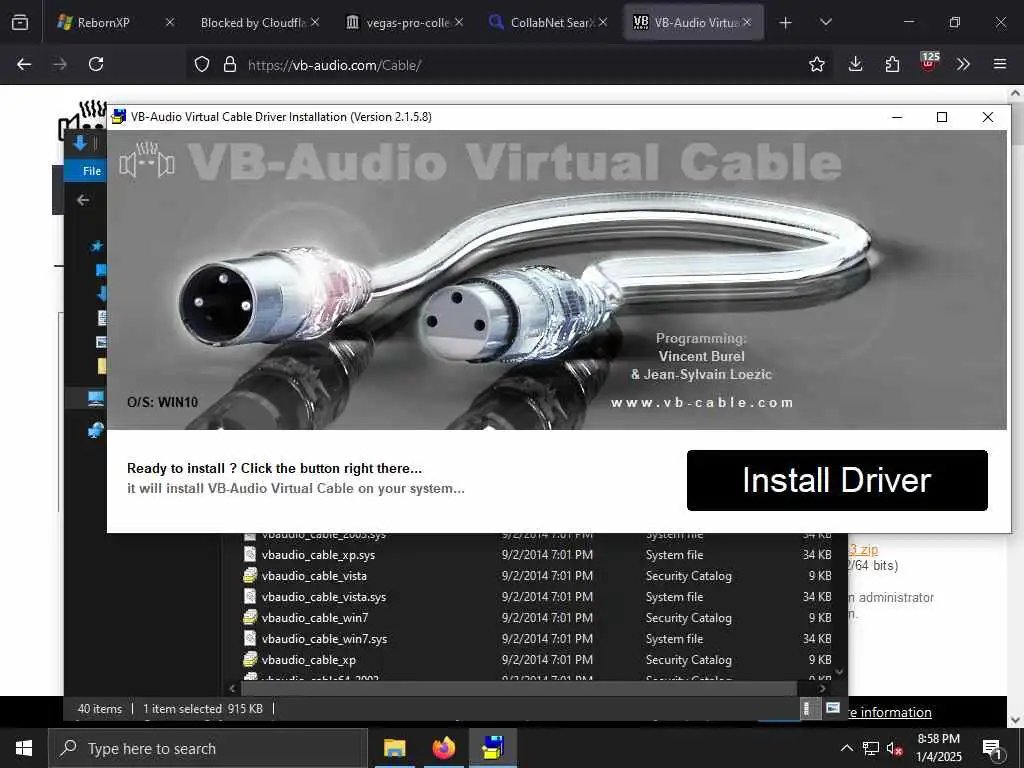Click the network icon in system tray
The width and height of the screenshot is (1024, 768).
[x=871, y=748]
